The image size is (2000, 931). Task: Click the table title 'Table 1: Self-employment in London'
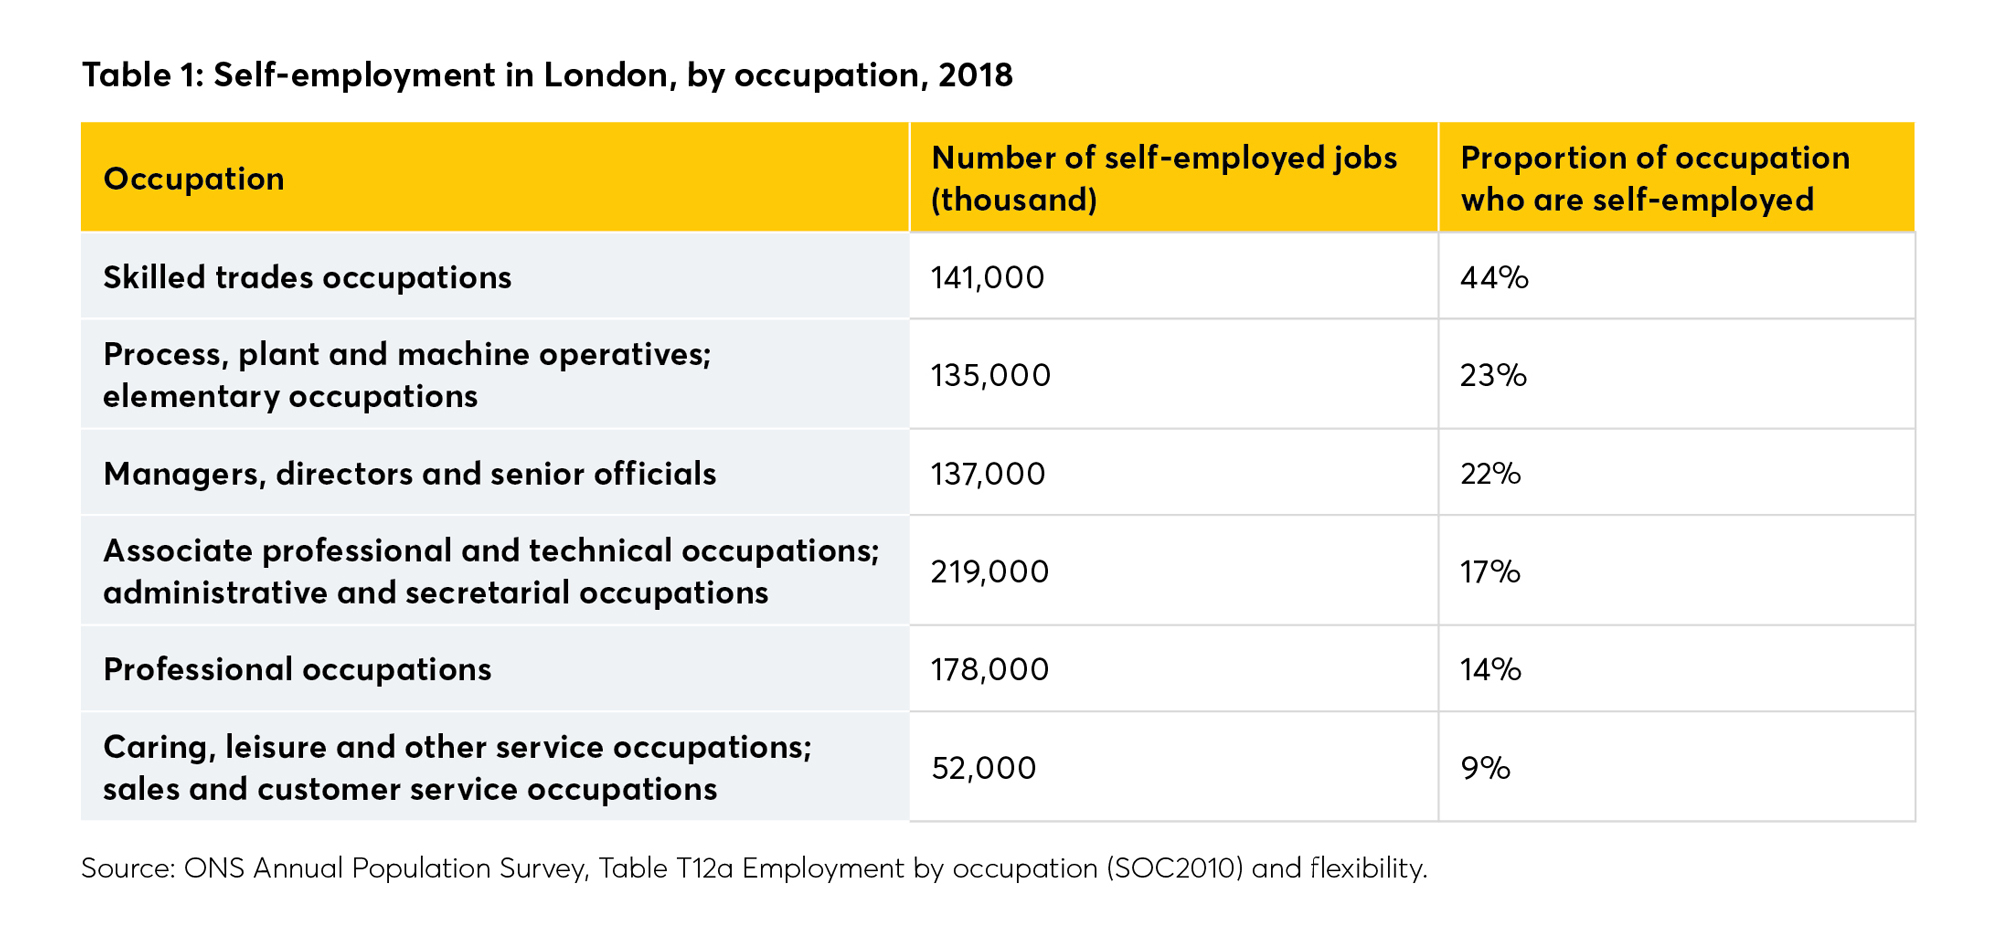[547, 75]
